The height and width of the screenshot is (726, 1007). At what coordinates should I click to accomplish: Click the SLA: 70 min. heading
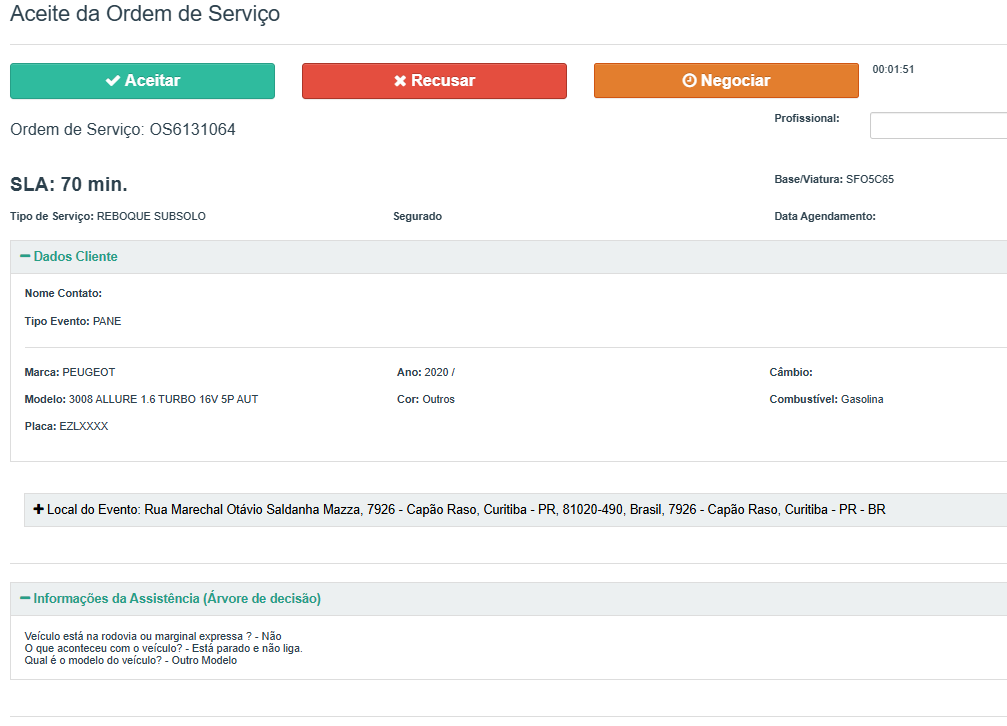pos(69,184)
